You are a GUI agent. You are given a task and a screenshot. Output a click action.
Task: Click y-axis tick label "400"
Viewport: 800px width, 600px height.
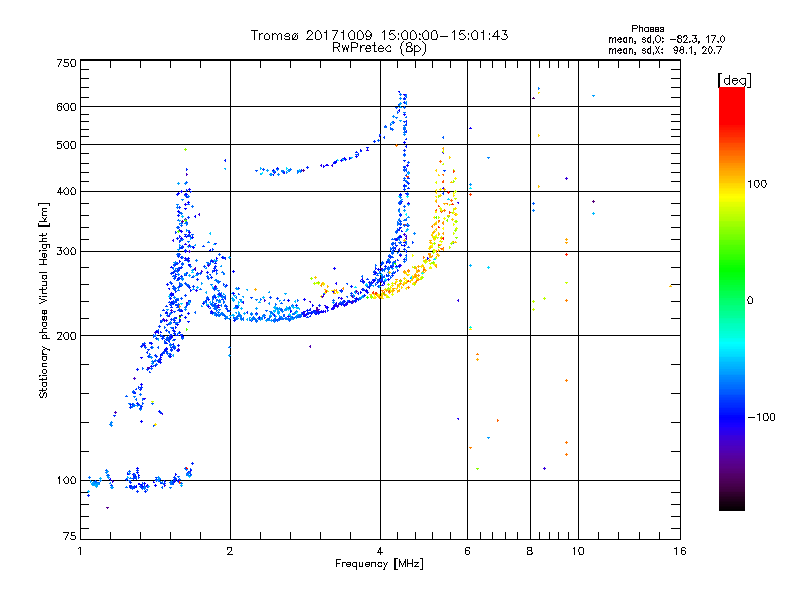pos(67,191)
